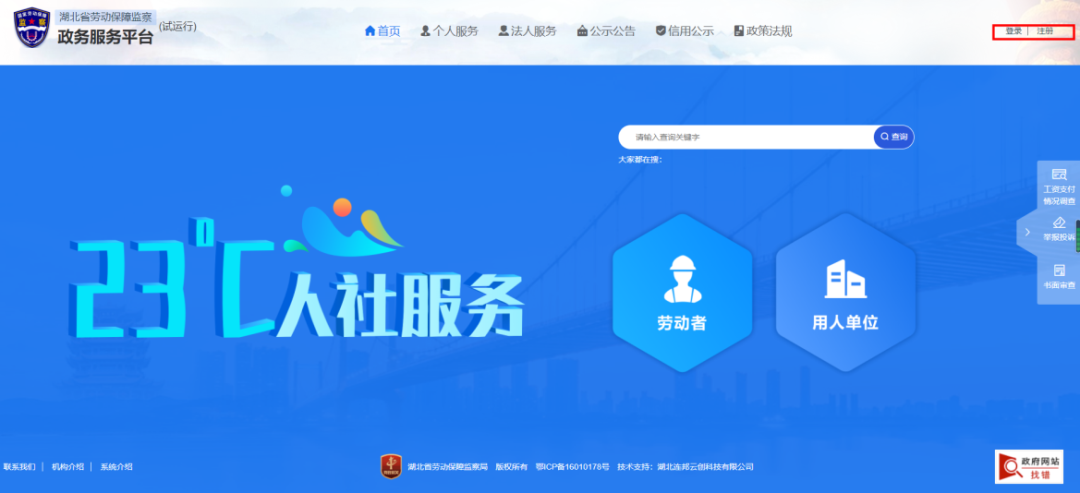Open 政策法规 menu item
Viewport: 1080px width, 493px height.
pyautogui.click(x=763, y=31)
